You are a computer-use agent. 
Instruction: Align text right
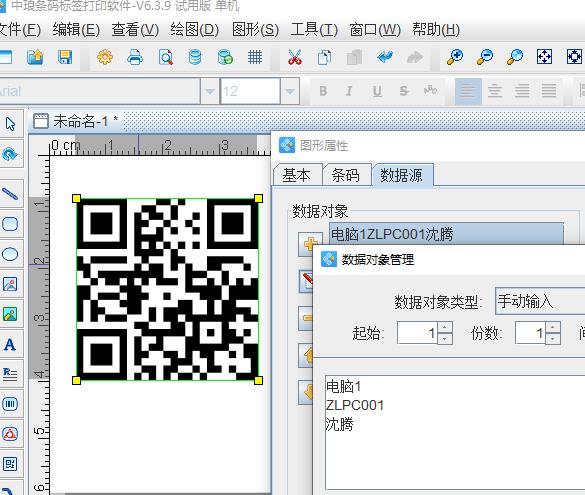click(522, 91)
